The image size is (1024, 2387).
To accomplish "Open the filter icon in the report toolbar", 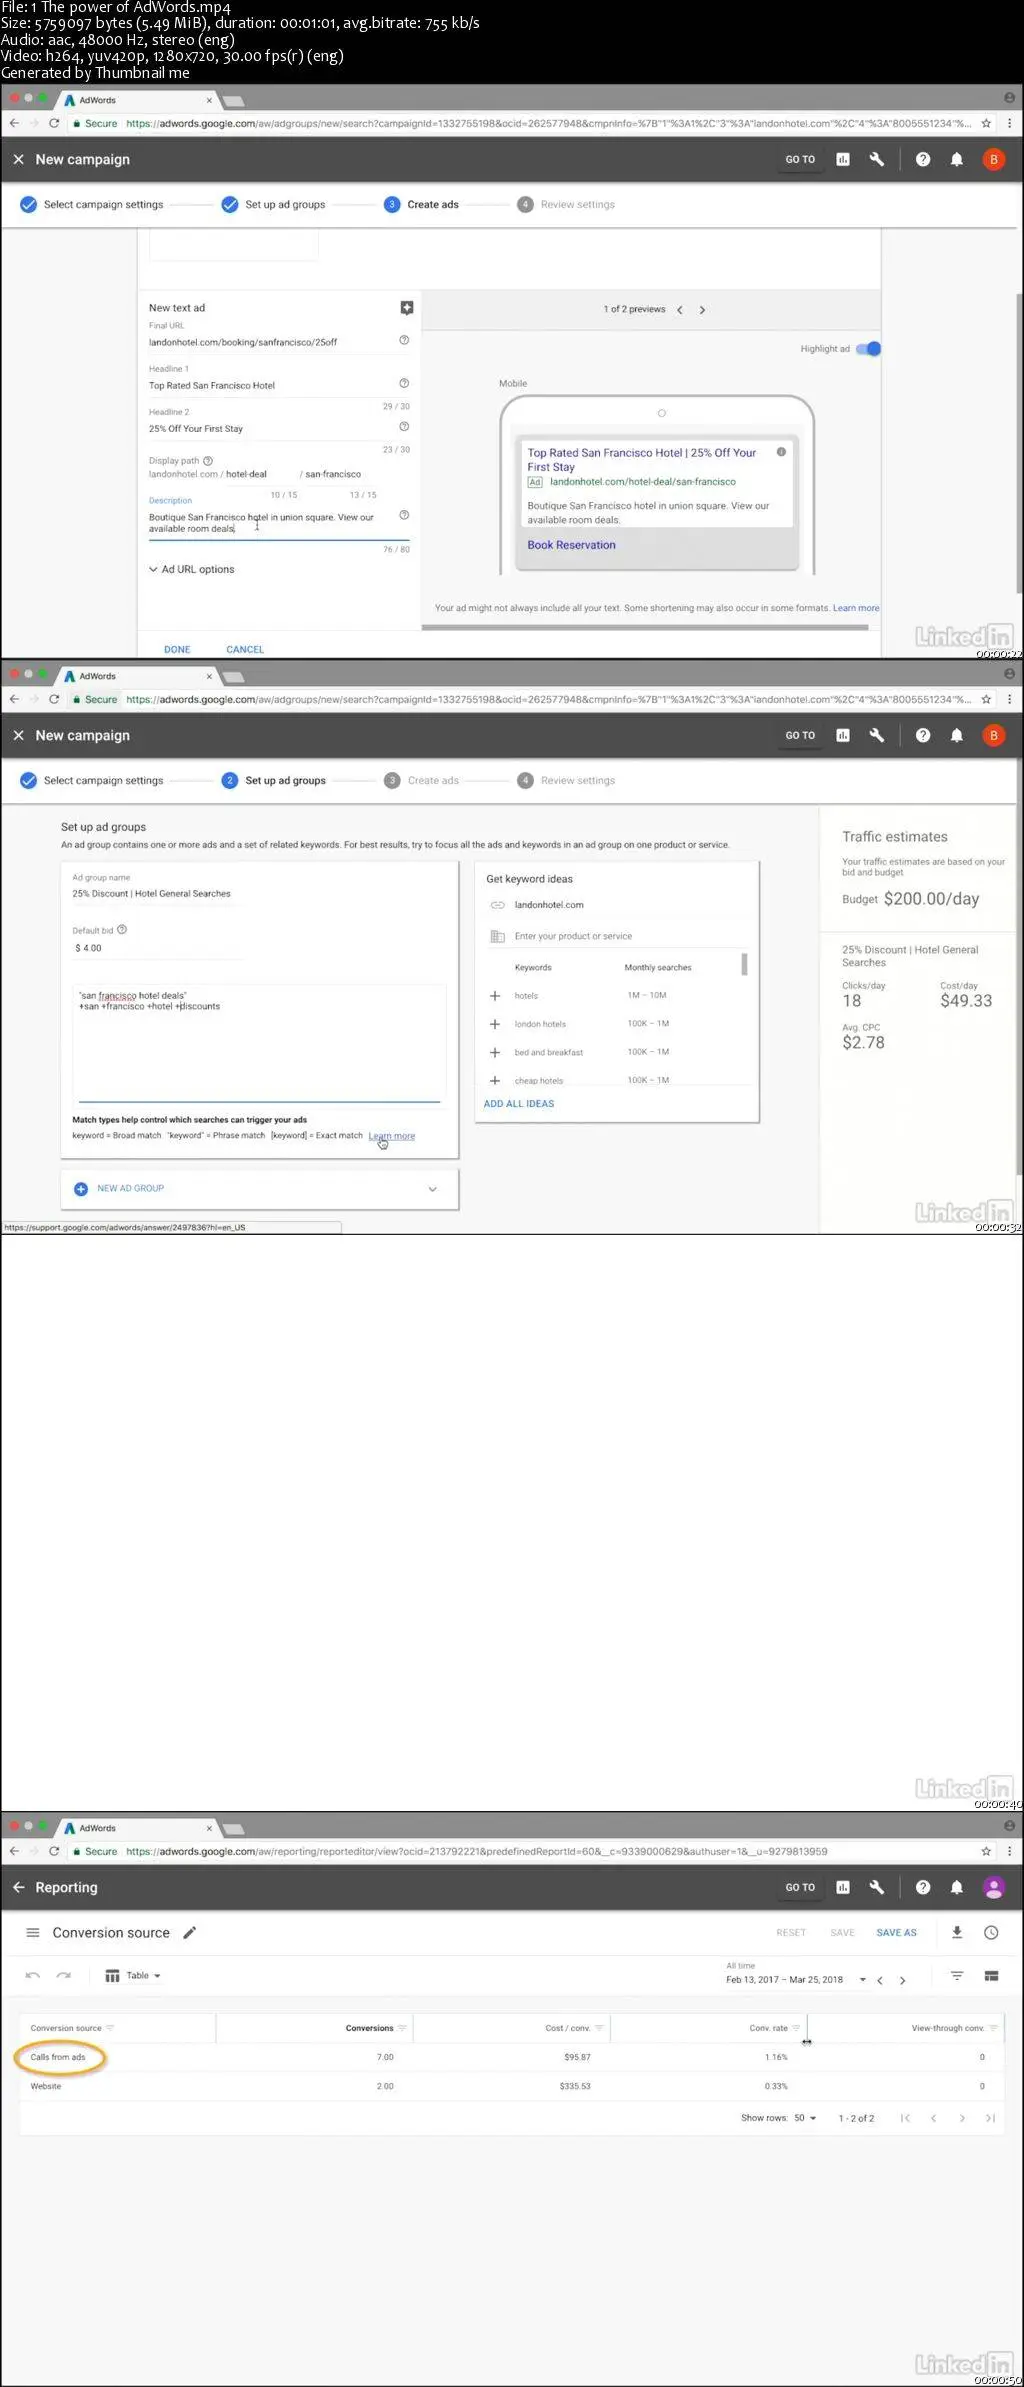I will (957, 1975).
